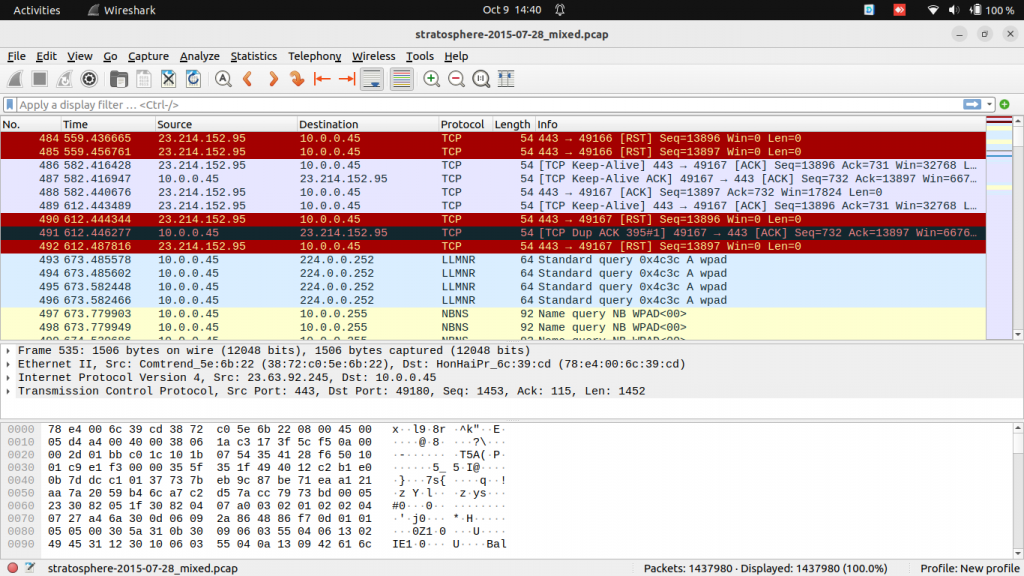
Task: Start a new capture with the shark fin icon
Action: click(14, 78)
